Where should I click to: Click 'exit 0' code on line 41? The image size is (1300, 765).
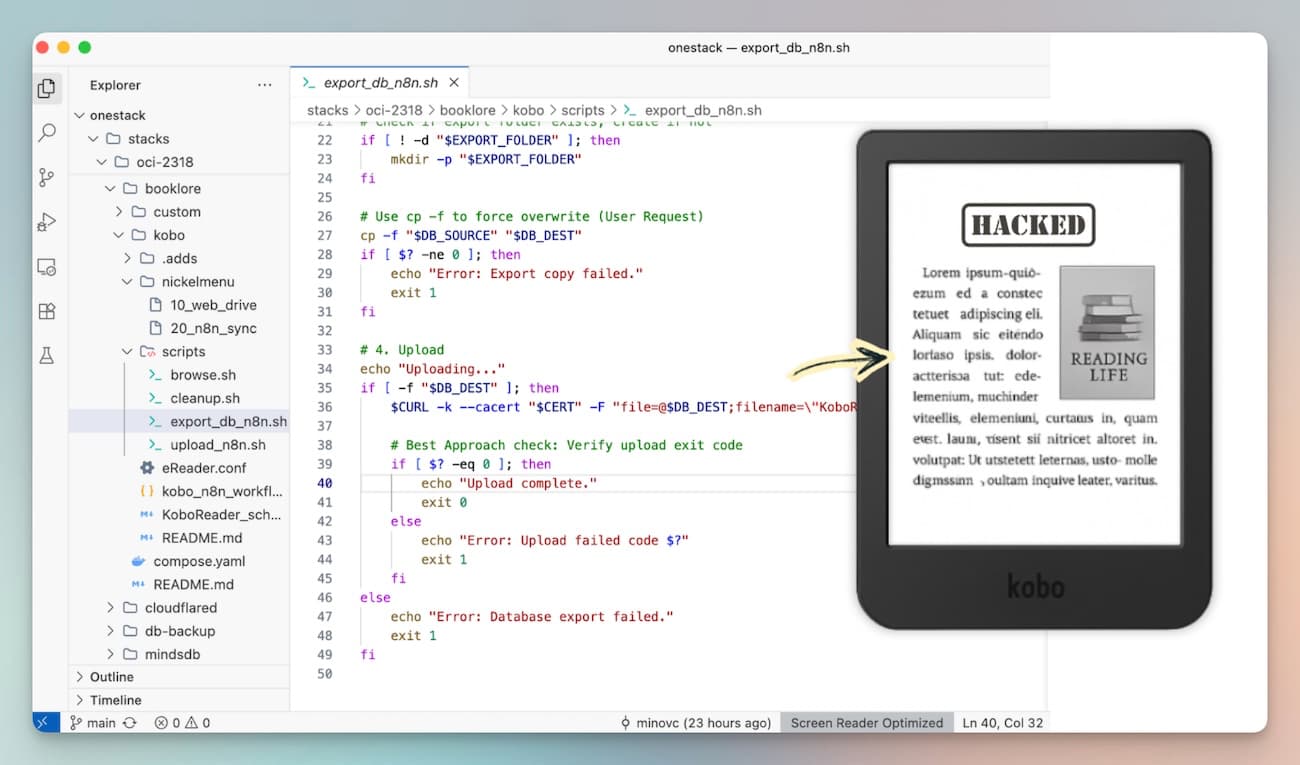444,502
